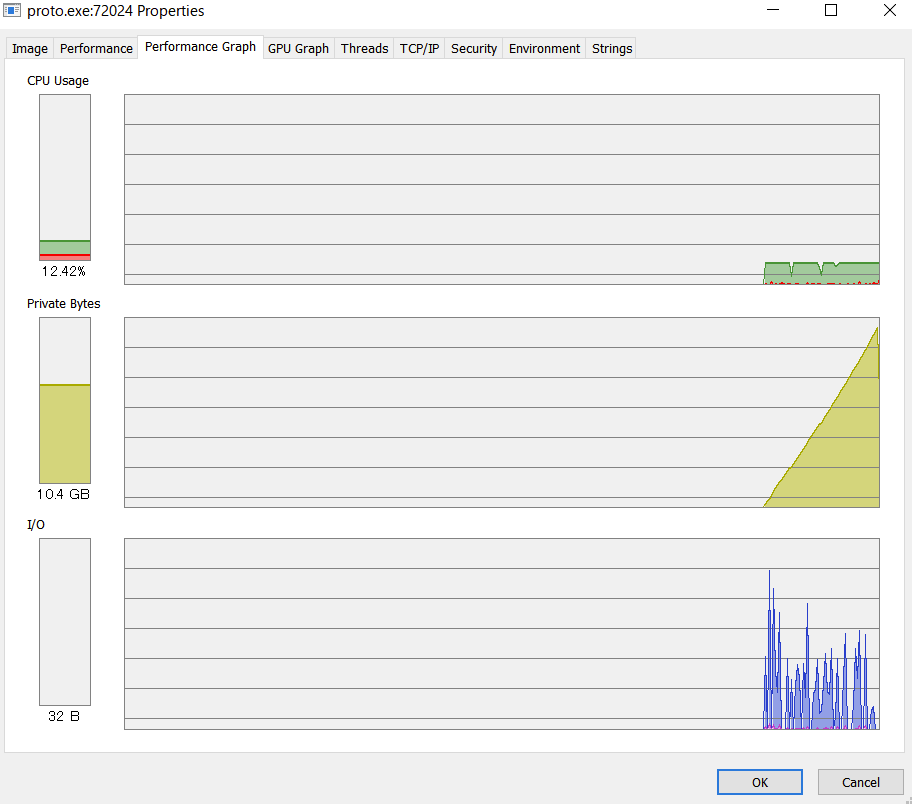Click the 12.42% CPU value
This screenshot has width=912, height=804.
(64, 271)
